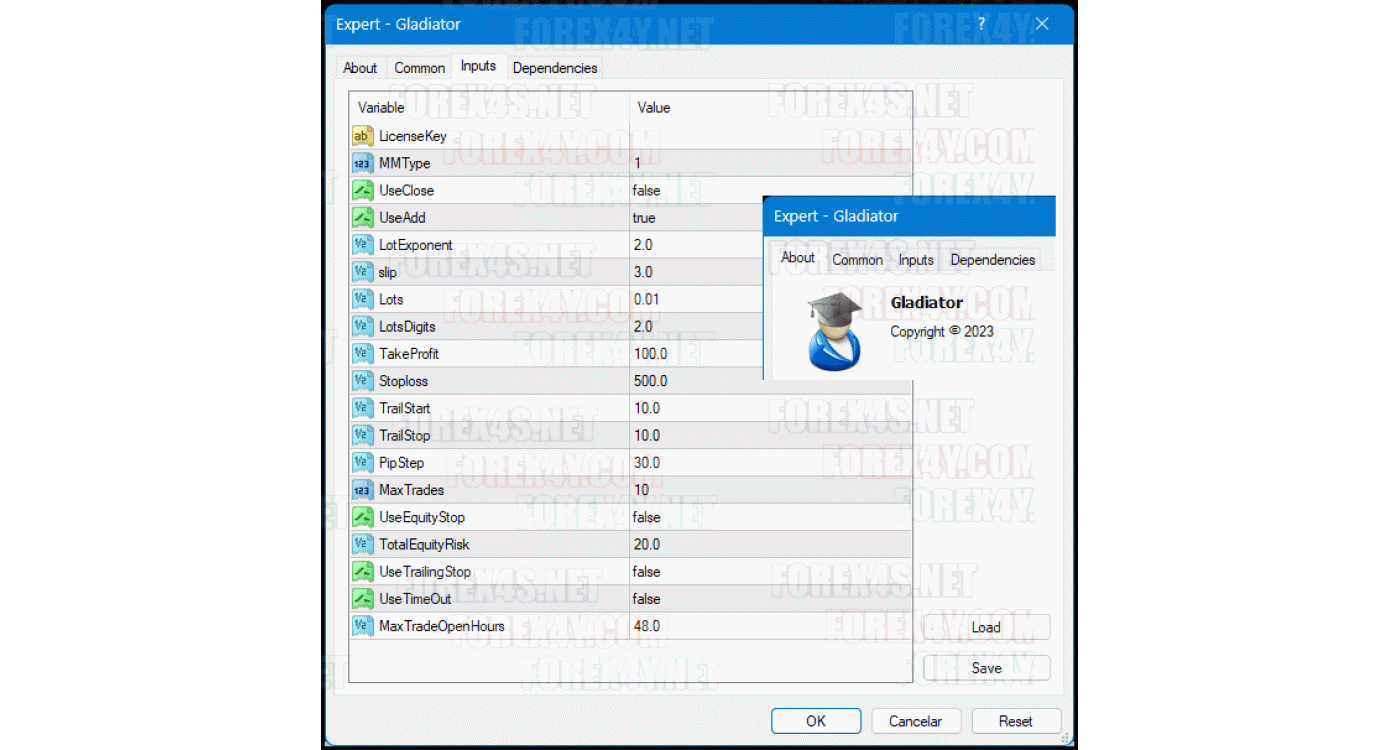1400x750 pixels.
Task: Click the LotExponent double type icon
Action: pos(362,245)
